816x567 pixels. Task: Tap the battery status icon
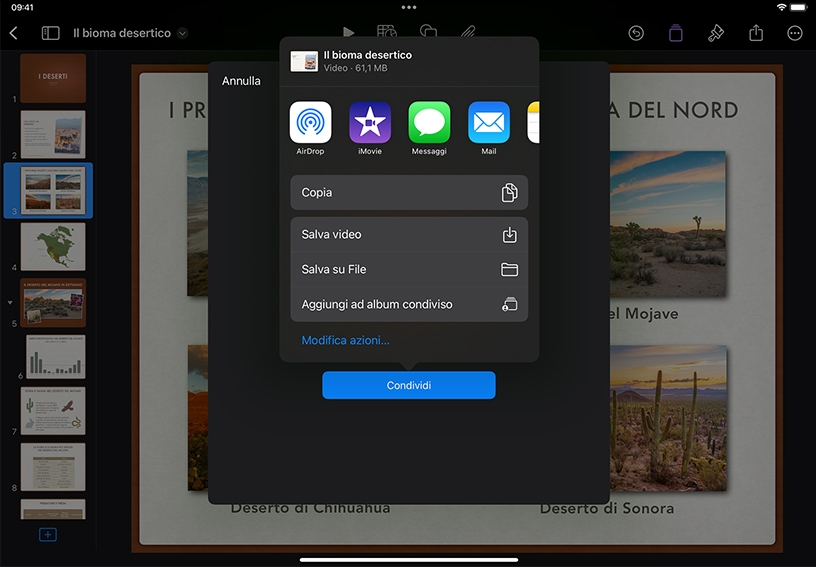[x=799, y=7]
